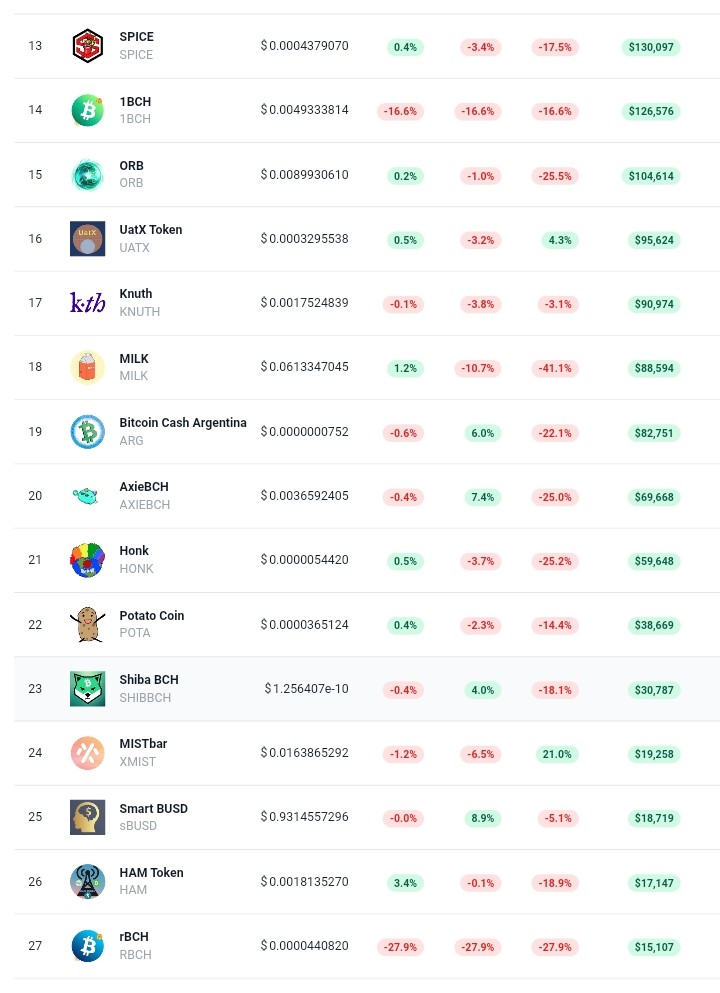Click the rank 23 Shiba BCH row number
Image resolution: width=720 pixels, height=993 pixels.
[x=35, y=688]
